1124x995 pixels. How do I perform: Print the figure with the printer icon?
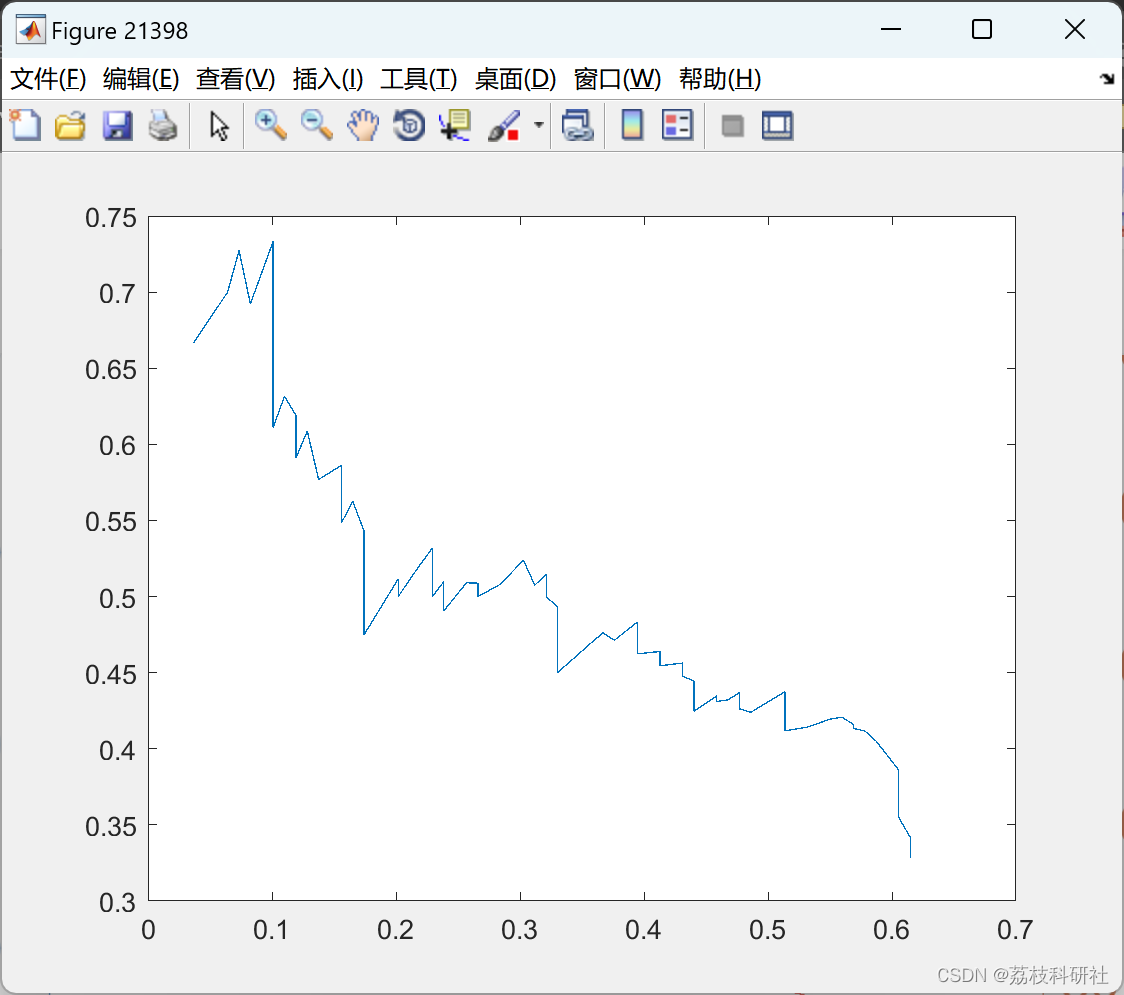[163, 126]
